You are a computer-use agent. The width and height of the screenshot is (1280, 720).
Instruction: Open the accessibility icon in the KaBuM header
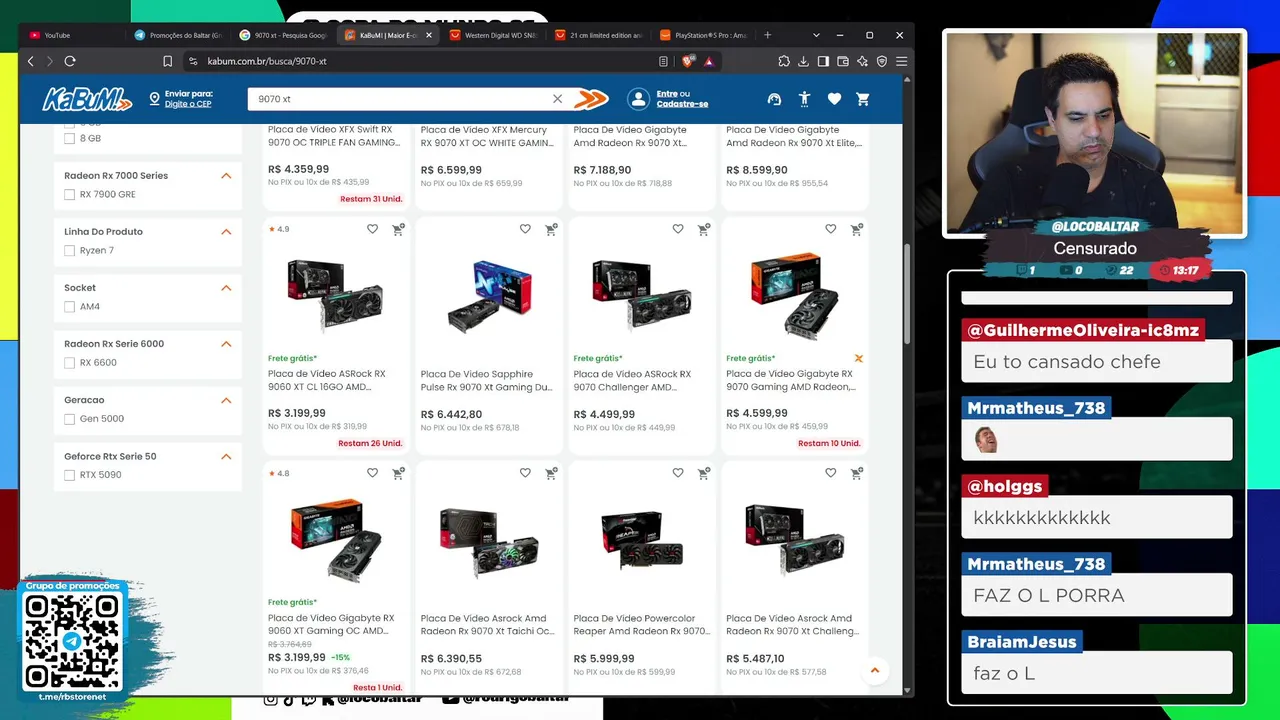804,99
